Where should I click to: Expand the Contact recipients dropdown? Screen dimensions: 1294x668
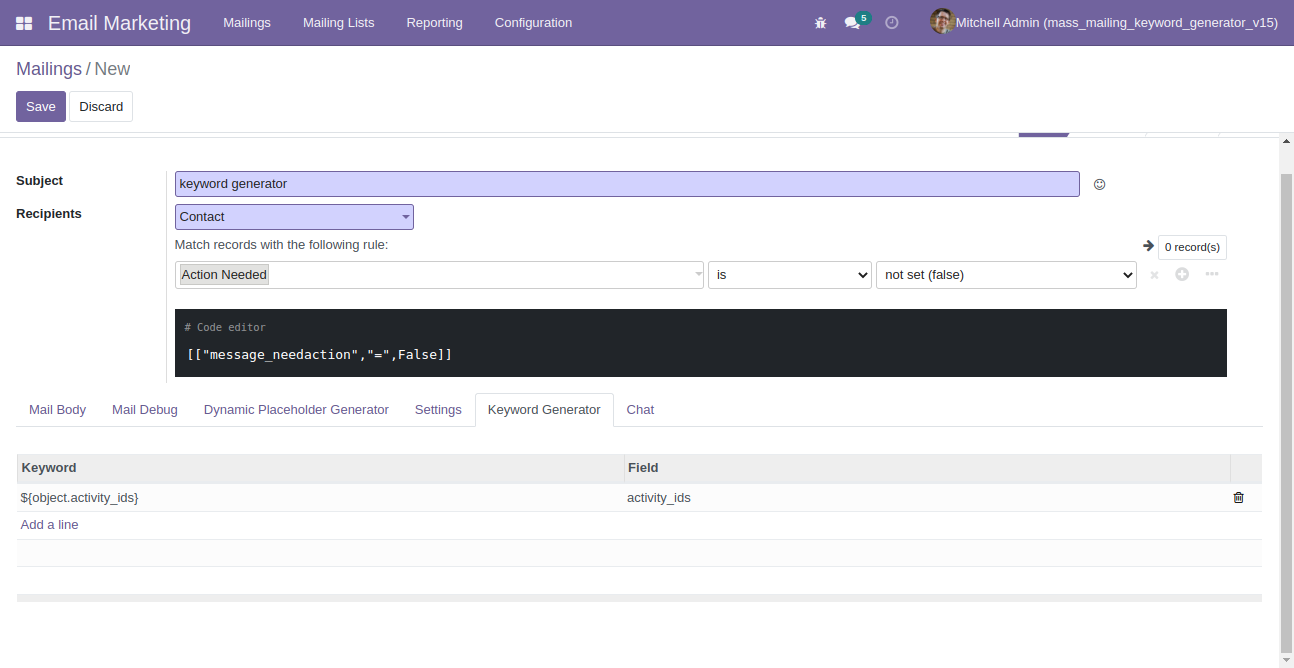[294, 217]
